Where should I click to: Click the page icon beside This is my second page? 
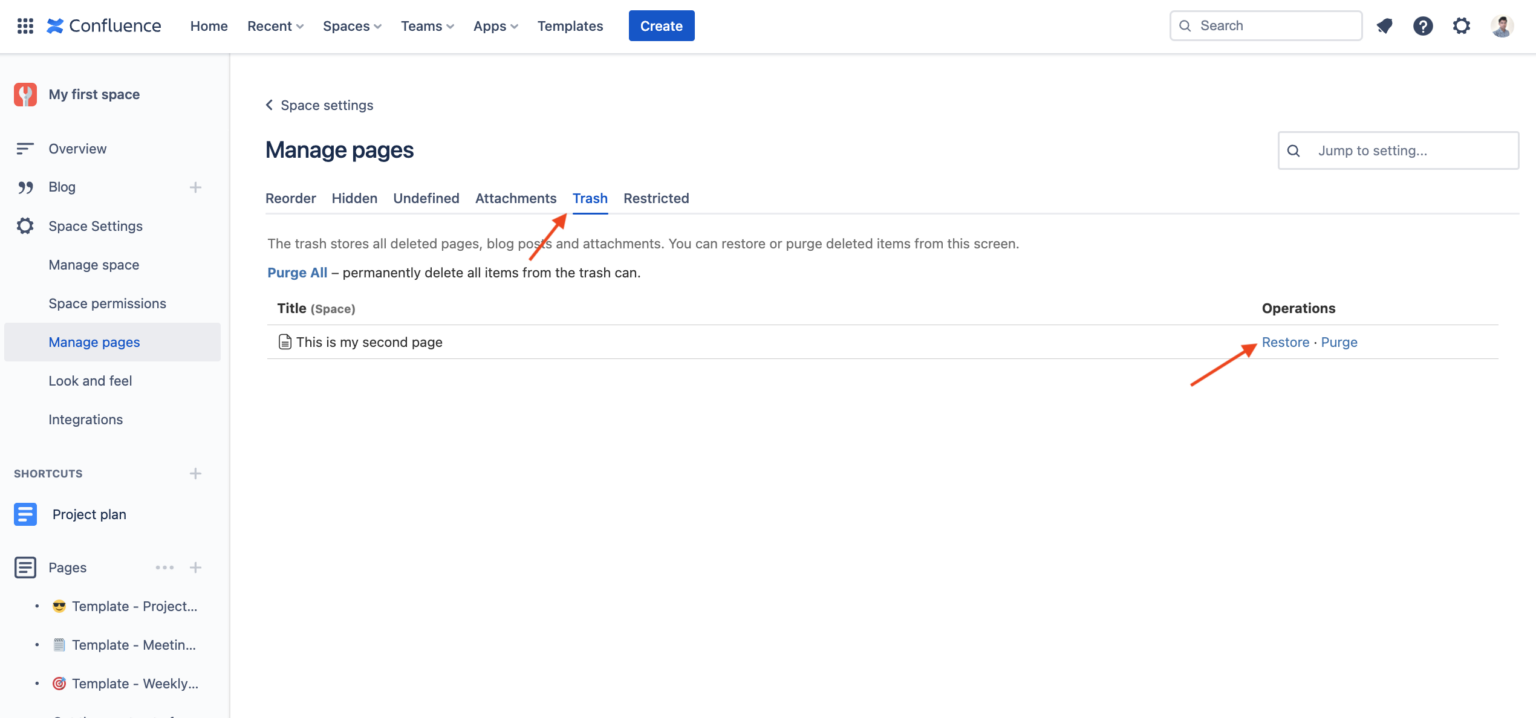284,341
